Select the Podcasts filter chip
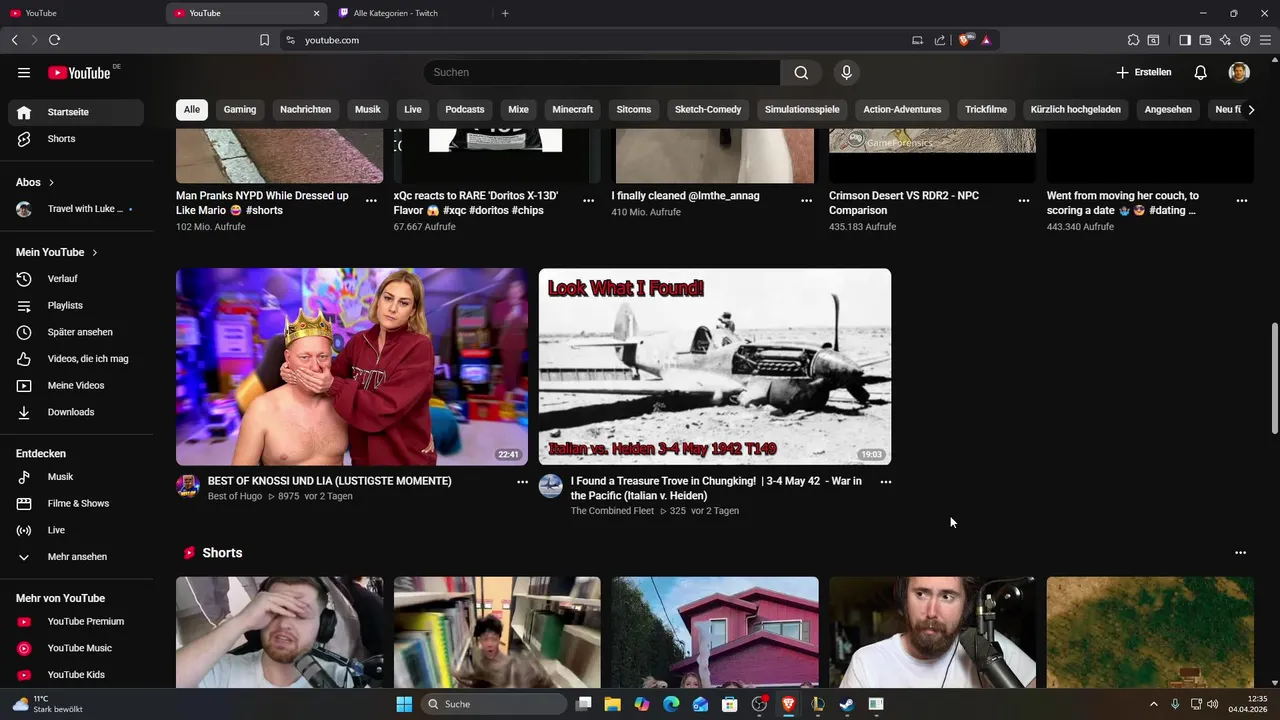The width and height of the screenshot is (1280, 720). click(465, 109)
